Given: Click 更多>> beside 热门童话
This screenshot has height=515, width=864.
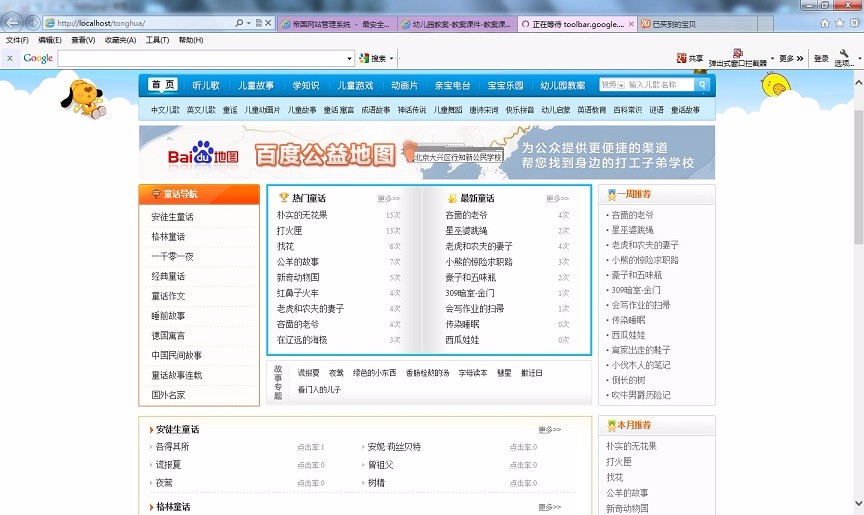Looking at the screenshot, I should tap(389, 198).
